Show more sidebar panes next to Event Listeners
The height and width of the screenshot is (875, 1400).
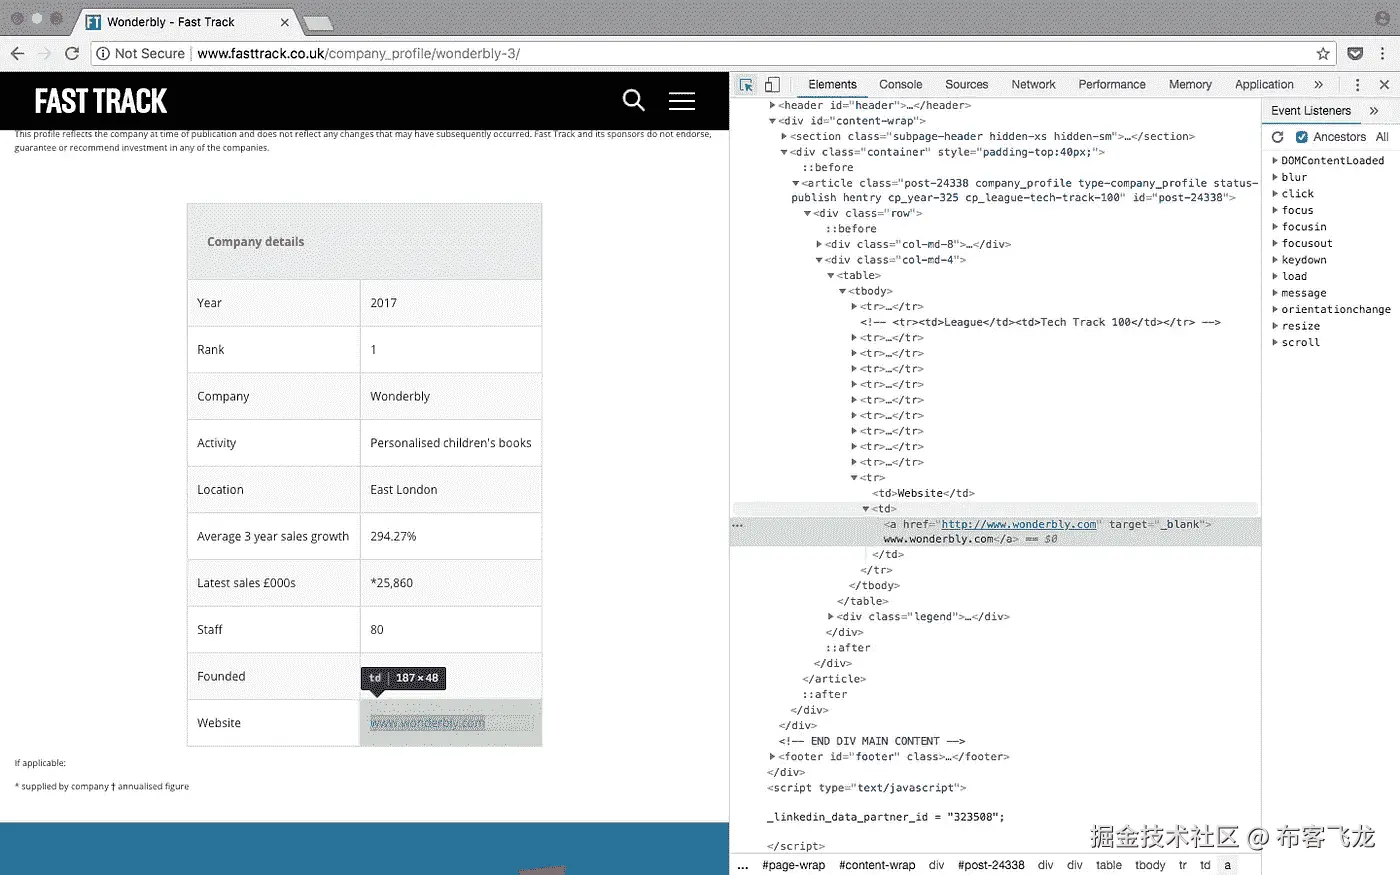1374,111
